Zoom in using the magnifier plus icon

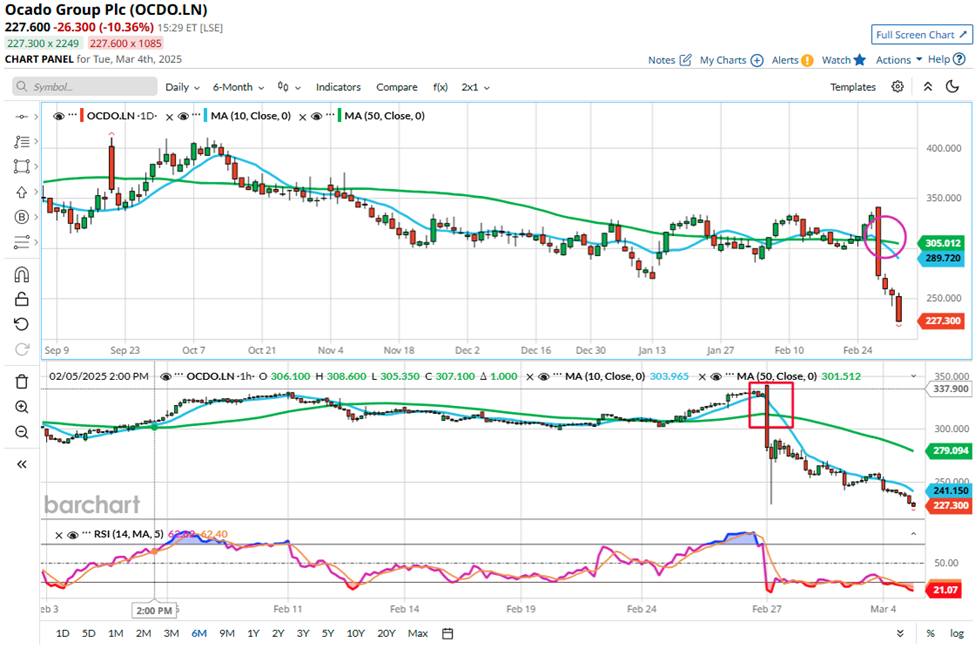click(x=21, y=407)
